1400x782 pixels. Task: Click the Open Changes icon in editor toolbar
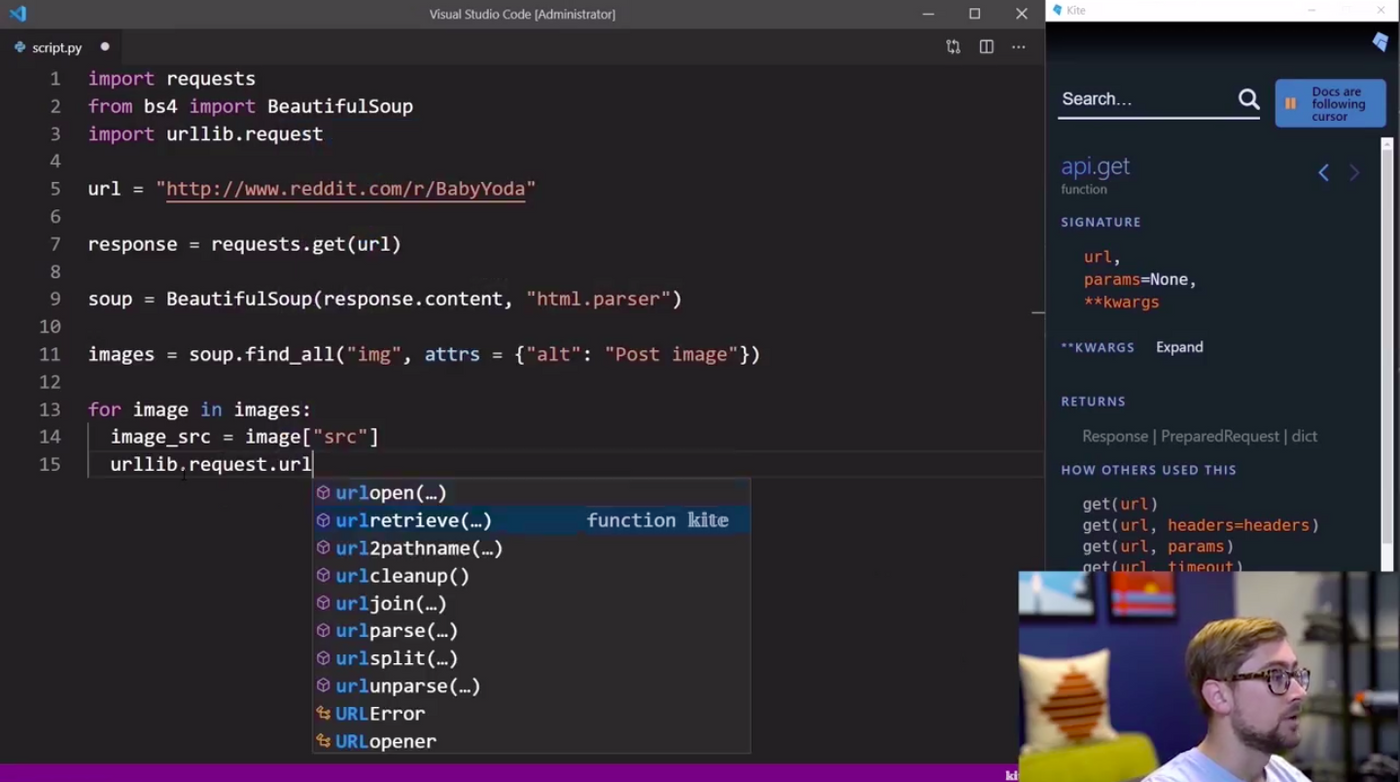tap(953, 47)
